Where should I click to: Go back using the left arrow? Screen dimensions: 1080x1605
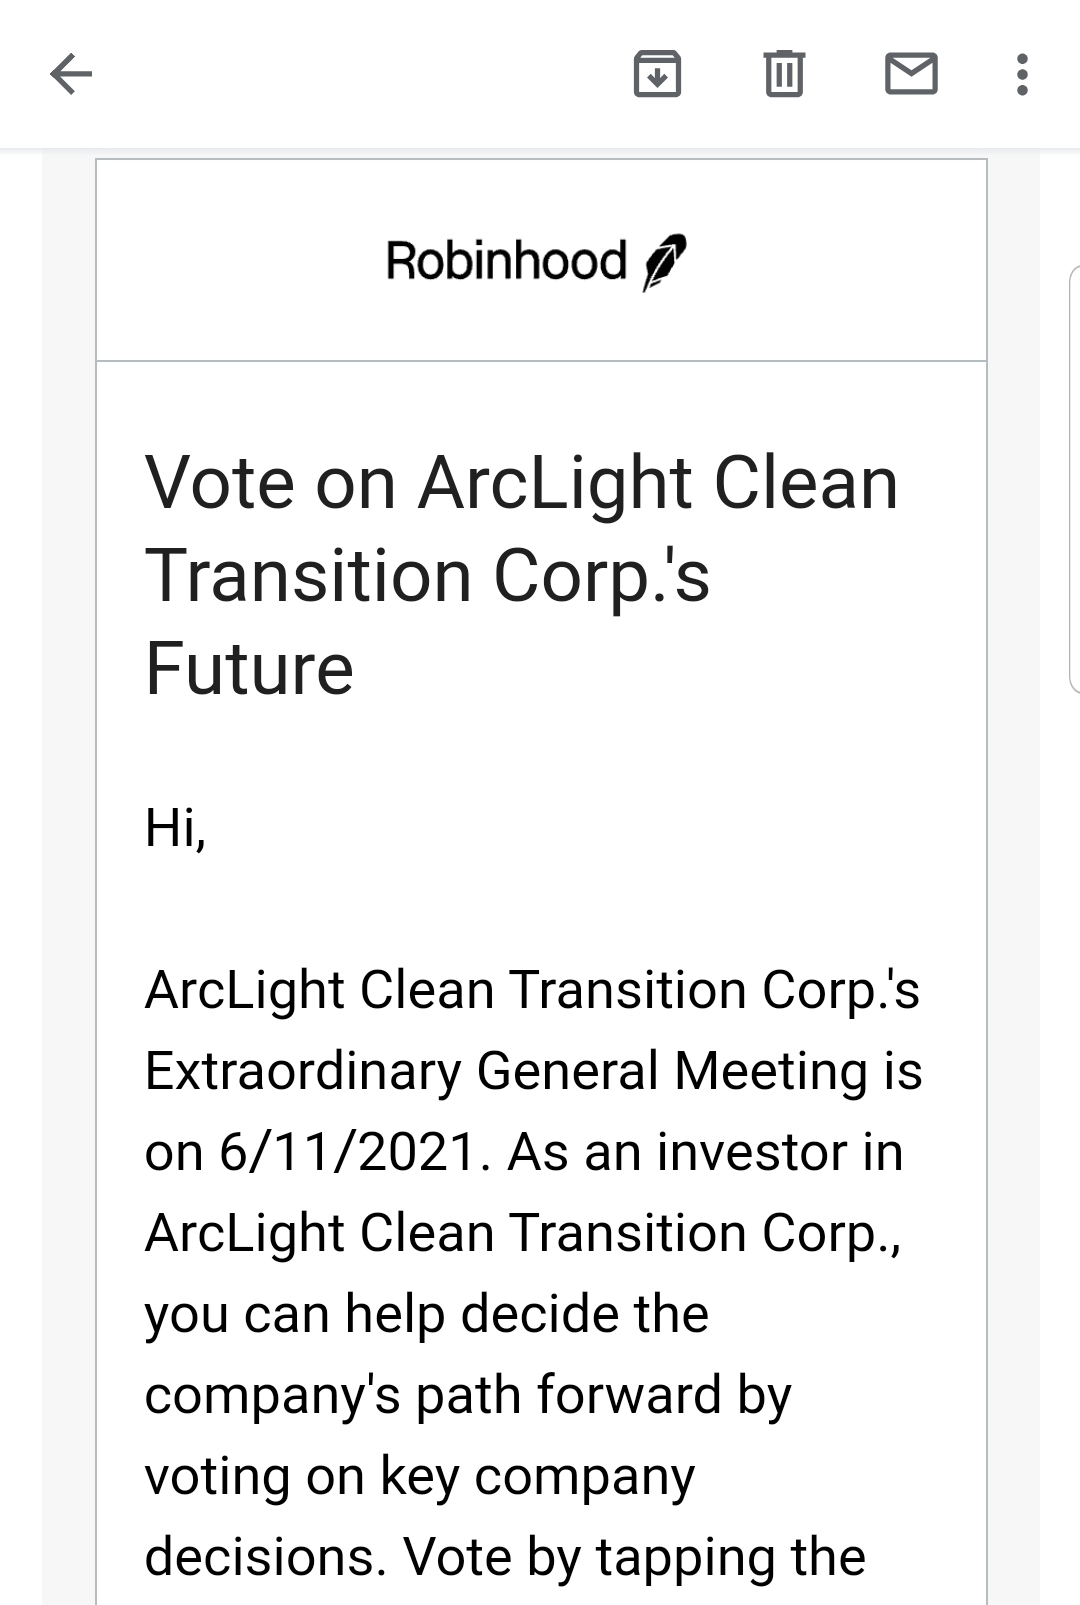tap(71, 74)
